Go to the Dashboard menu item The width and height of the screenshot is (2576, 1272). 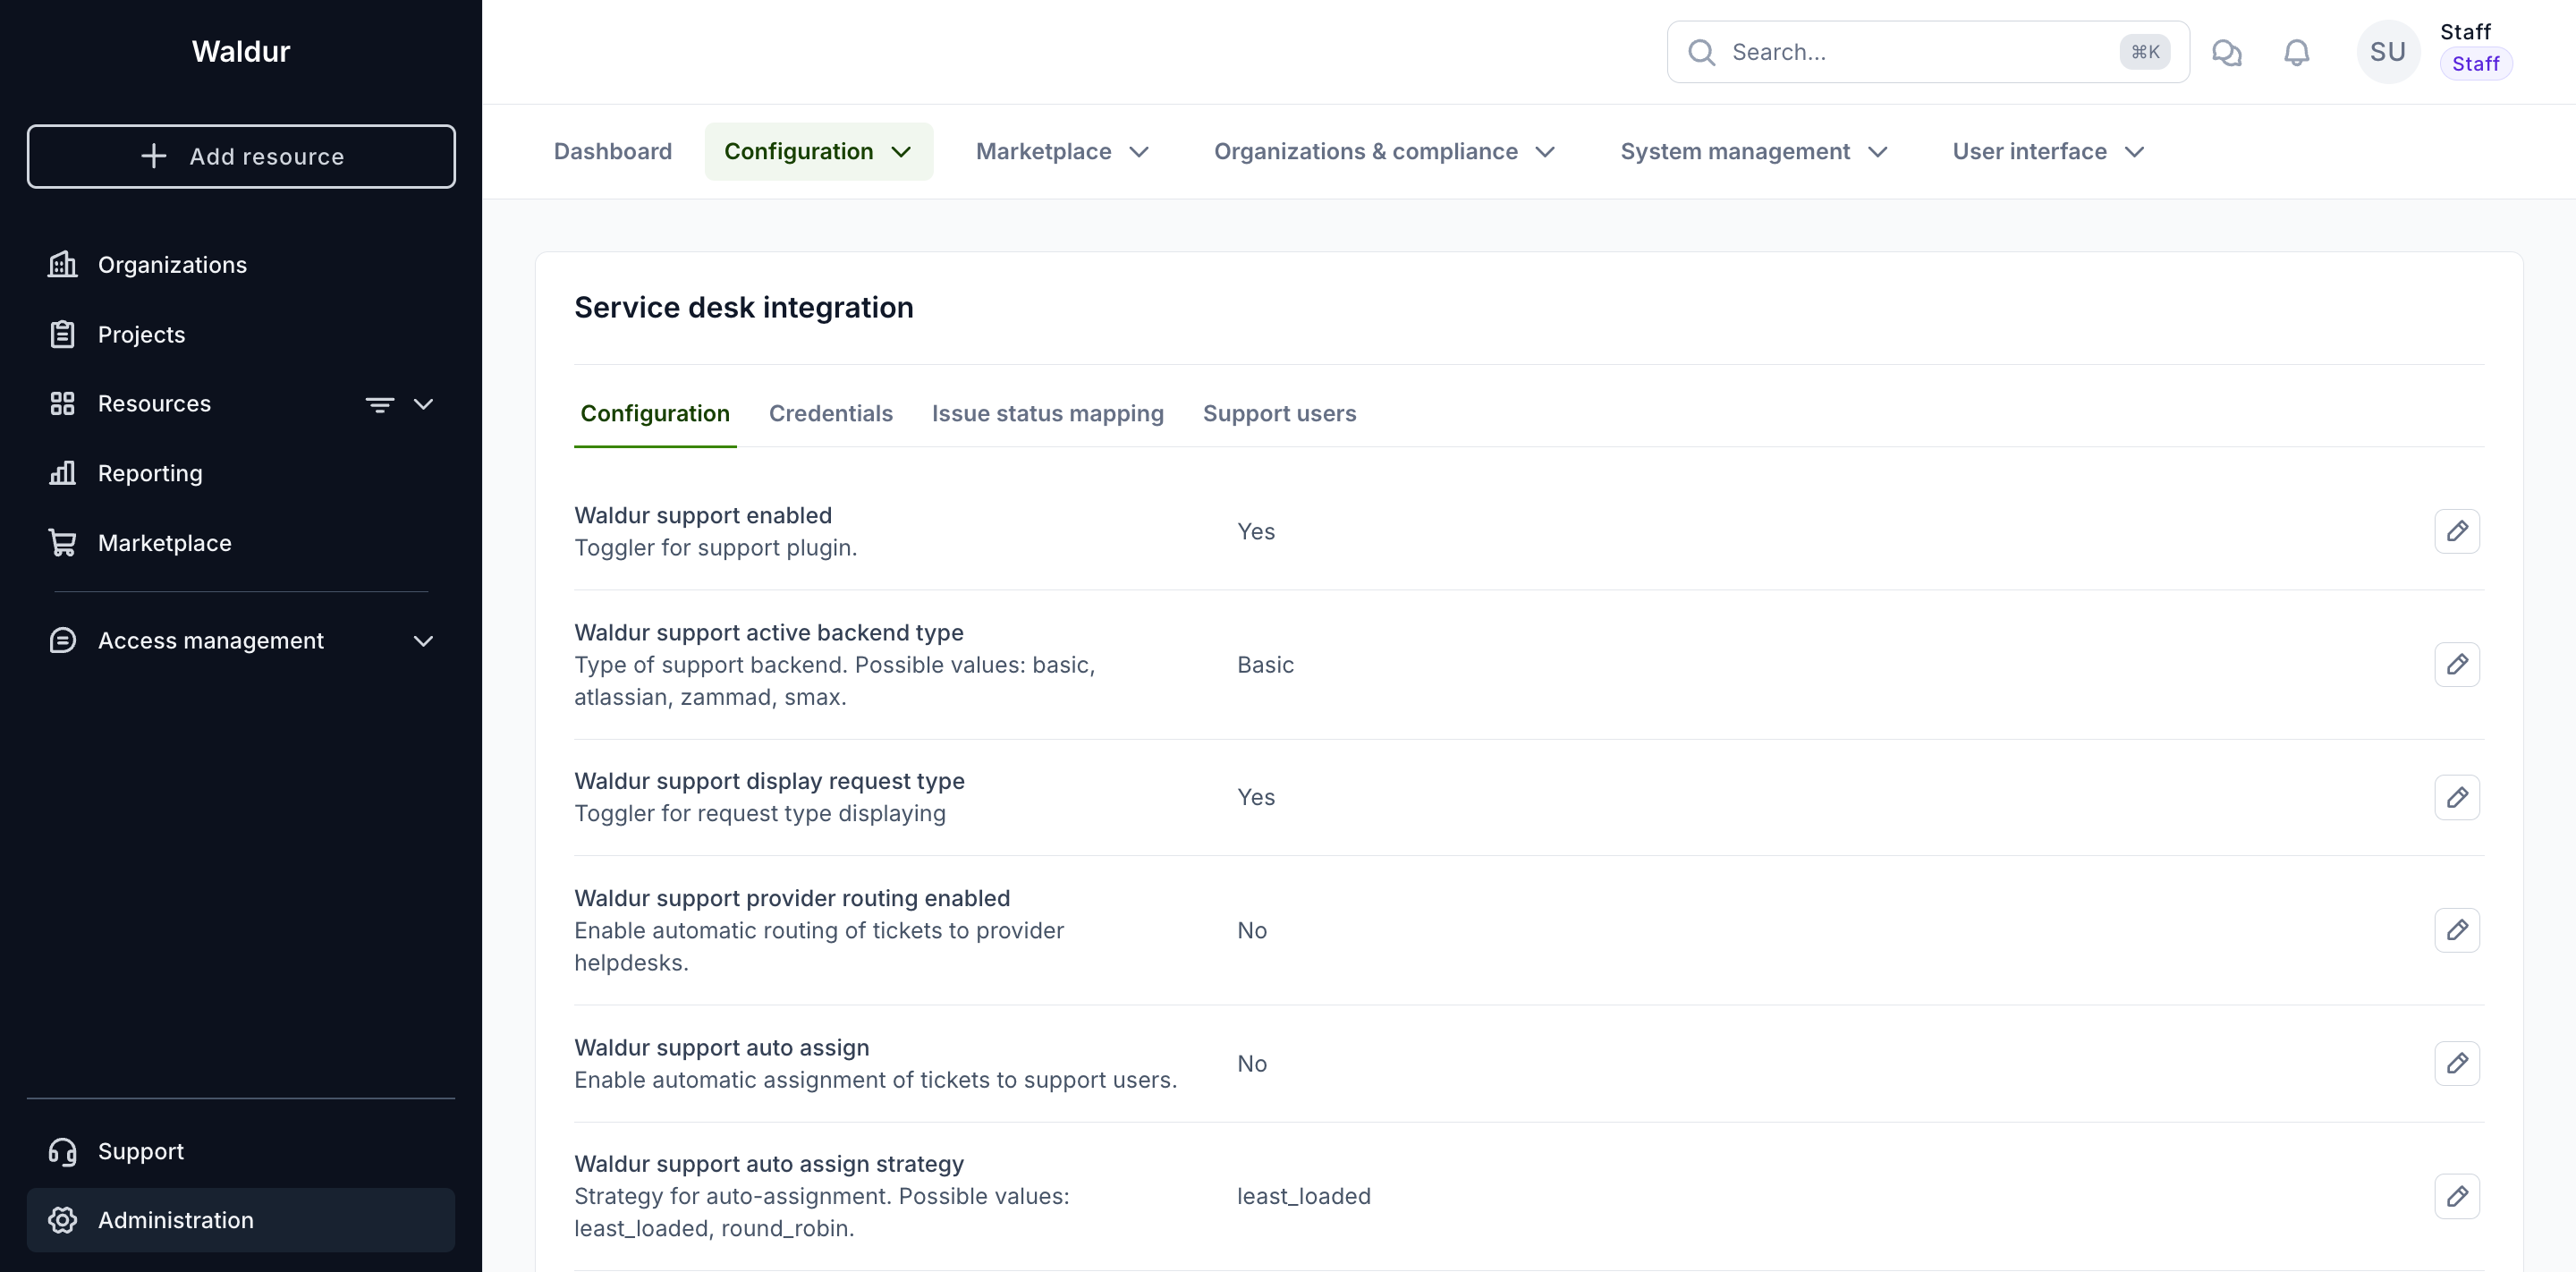pos(612,151)
